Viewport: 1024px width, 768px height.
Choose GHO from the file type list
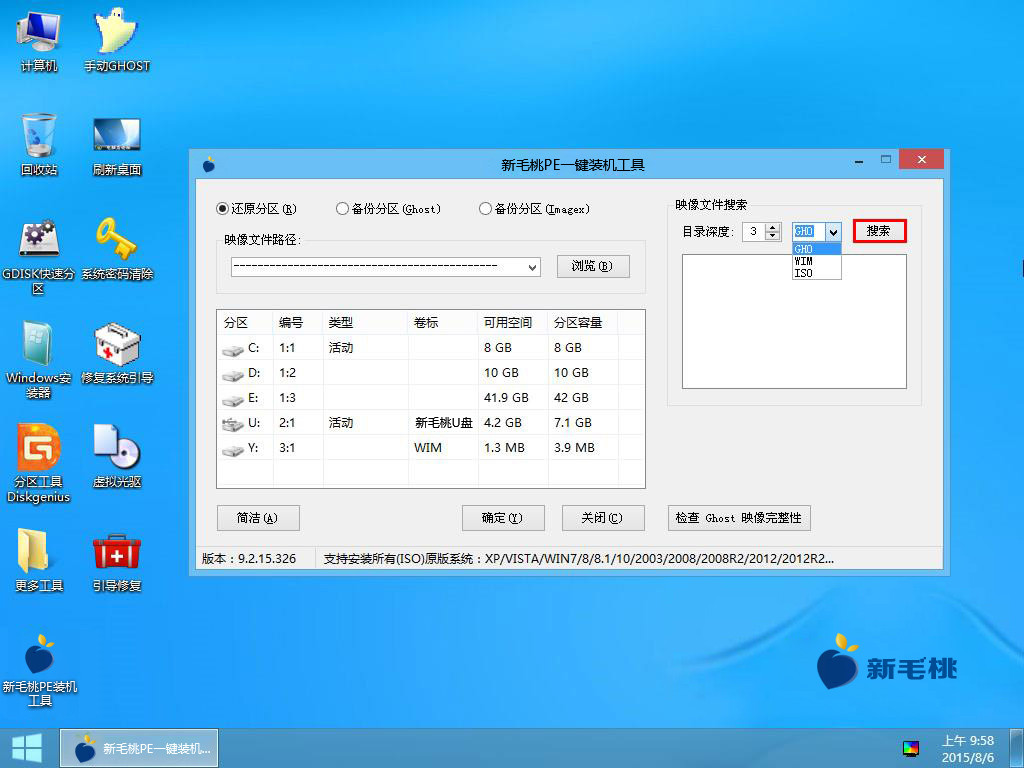tap(816, 249)
